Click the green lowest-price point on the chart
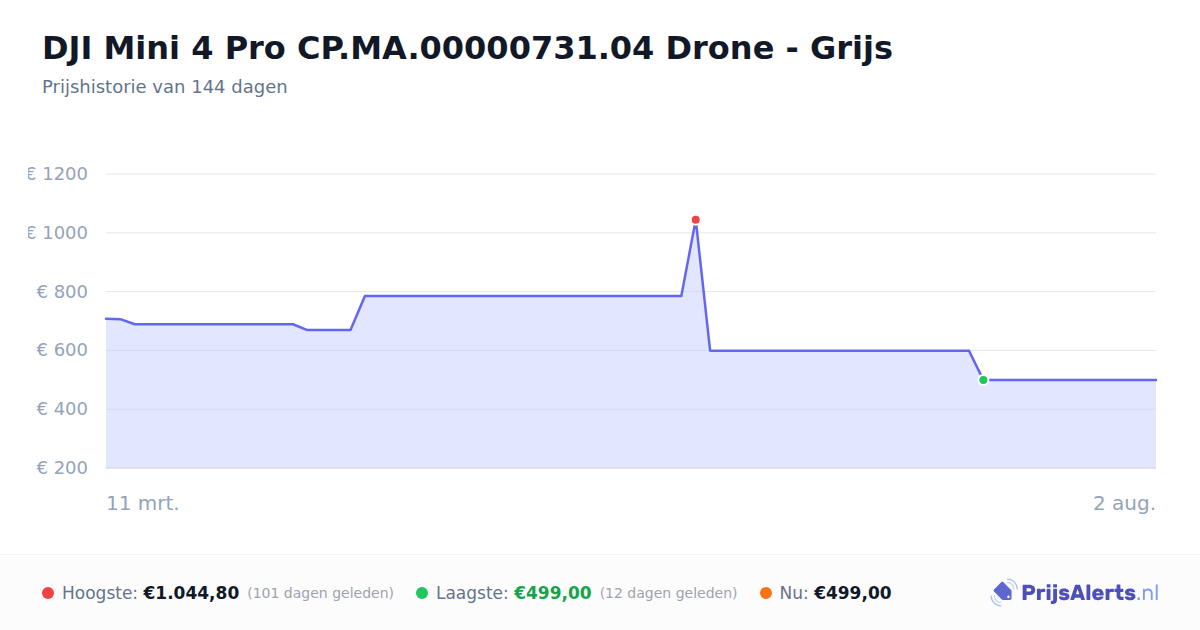The width and height of the screenshot is (1200, 630). point(983,380)
